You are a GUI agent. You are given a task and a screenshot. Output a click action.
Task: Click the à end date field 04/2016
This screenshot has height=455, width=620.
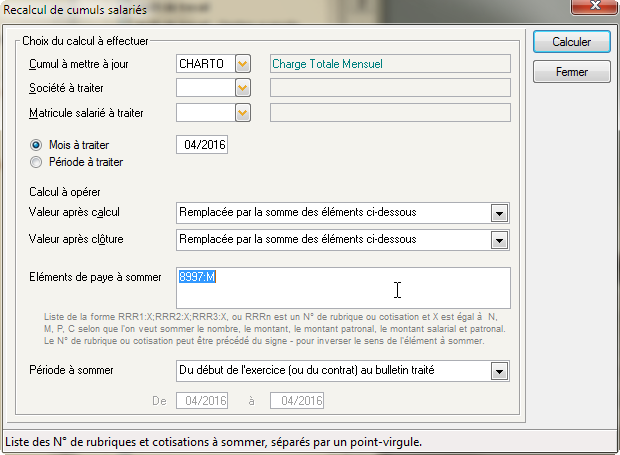[297, 401]
